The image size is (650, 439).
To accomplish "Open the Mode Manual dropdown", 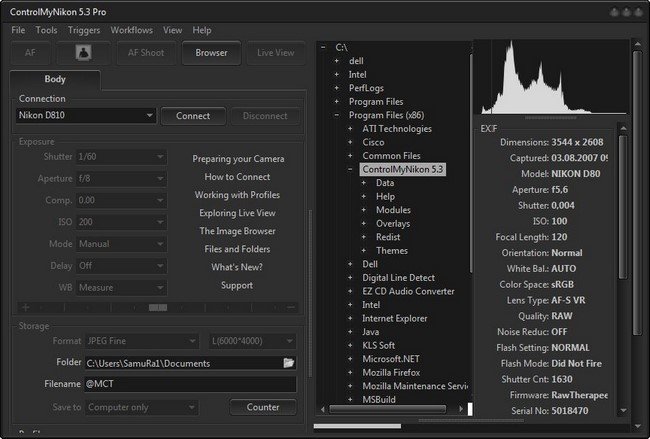I will click(x=121, y=244).
